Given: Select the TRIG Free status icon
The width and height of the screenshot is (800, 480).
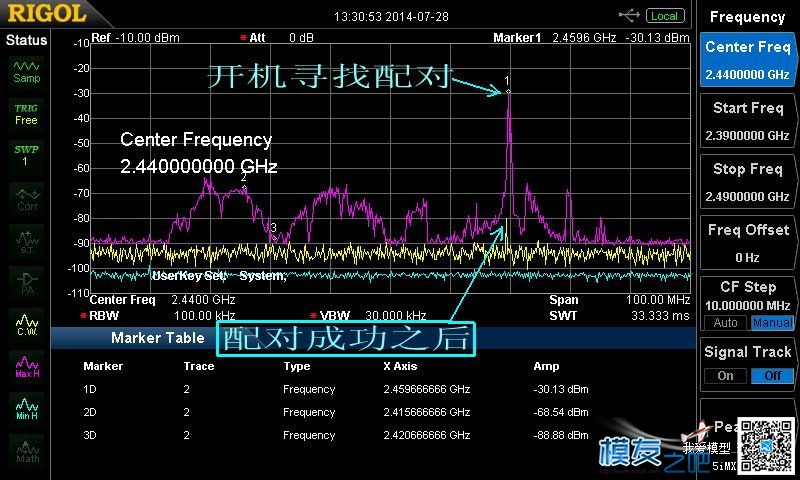Looking at the screenshot, I should point(27,114).
